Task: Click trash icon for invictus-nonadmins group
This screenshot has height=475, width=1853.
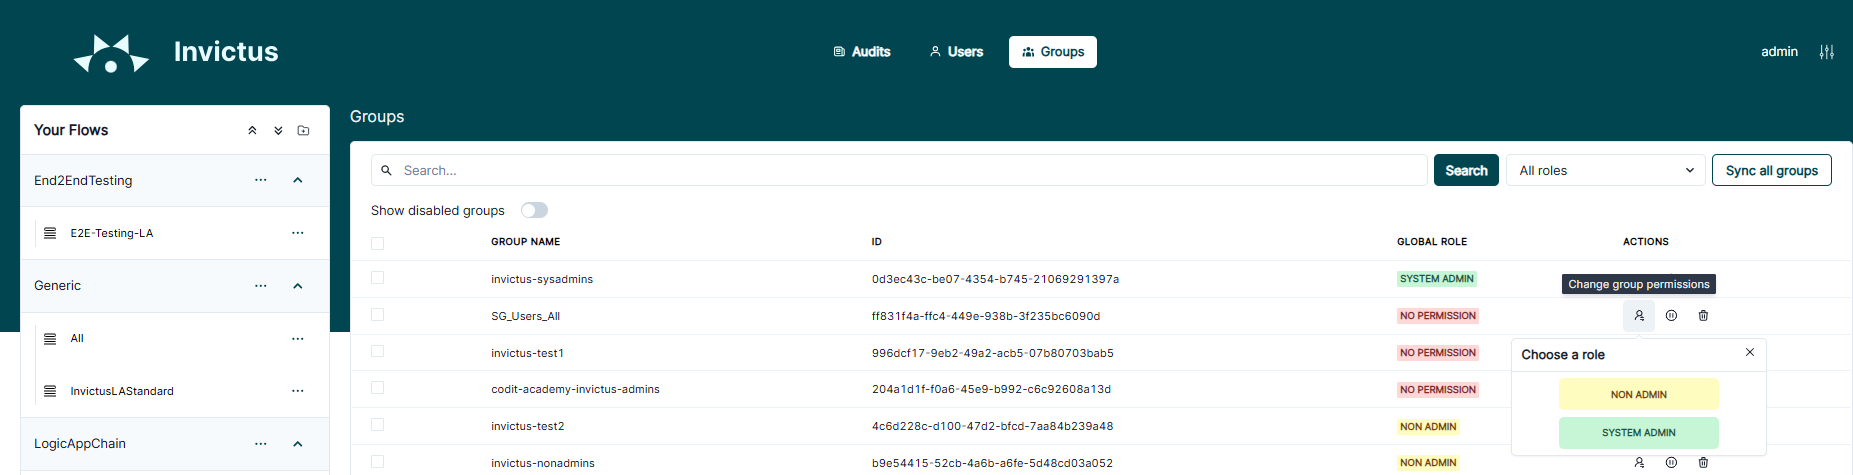Action: (x=1703, y=463)
